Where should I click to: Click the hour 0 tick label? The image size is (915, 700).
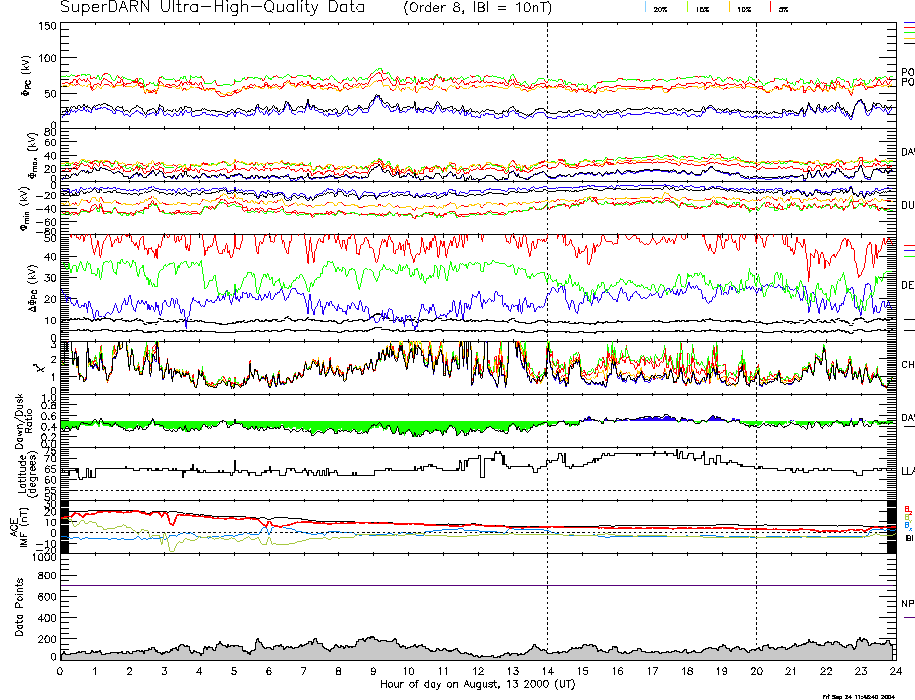60,673
